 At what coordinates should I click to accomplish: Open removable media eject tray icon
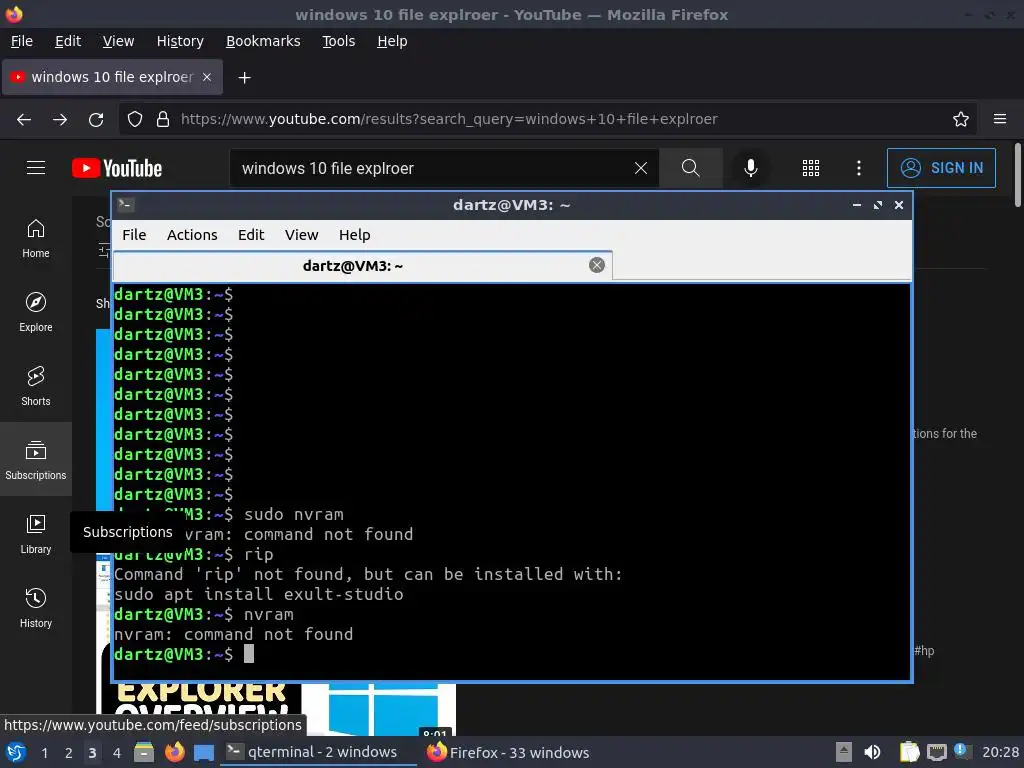[x=844, y=752]
